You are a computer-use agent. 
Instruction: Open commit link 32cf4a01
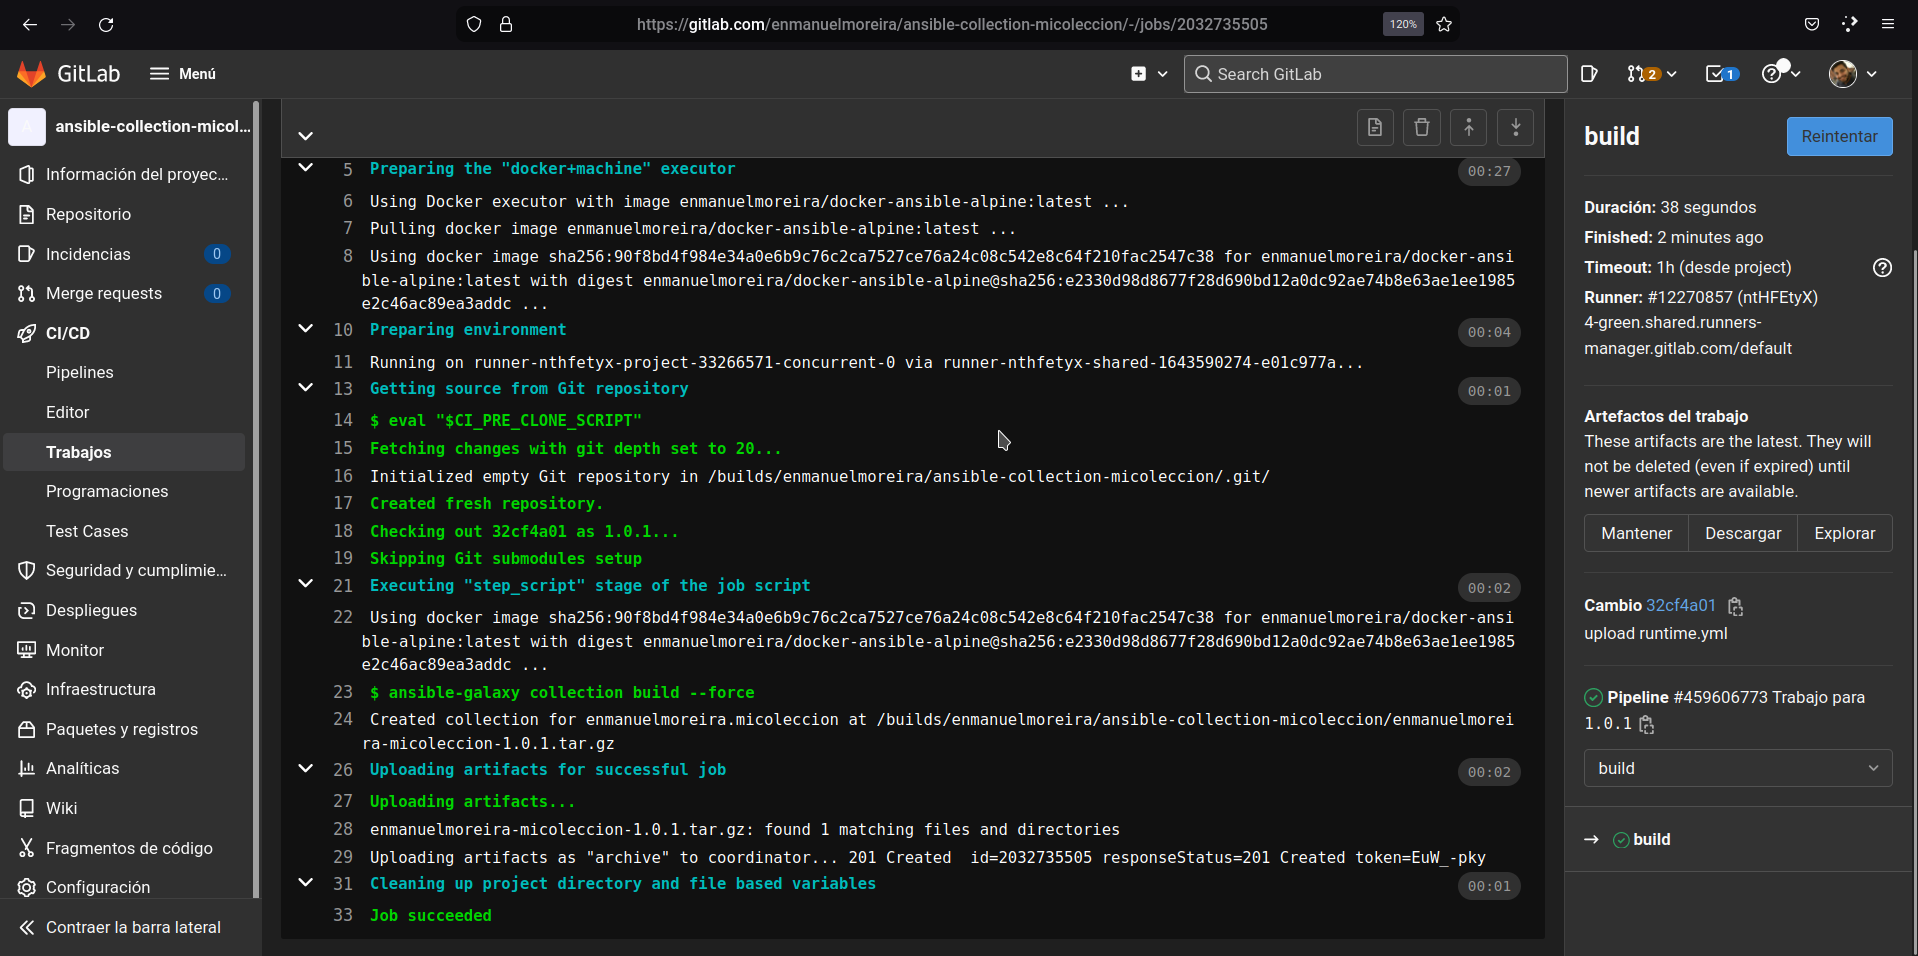[1681, 605]
